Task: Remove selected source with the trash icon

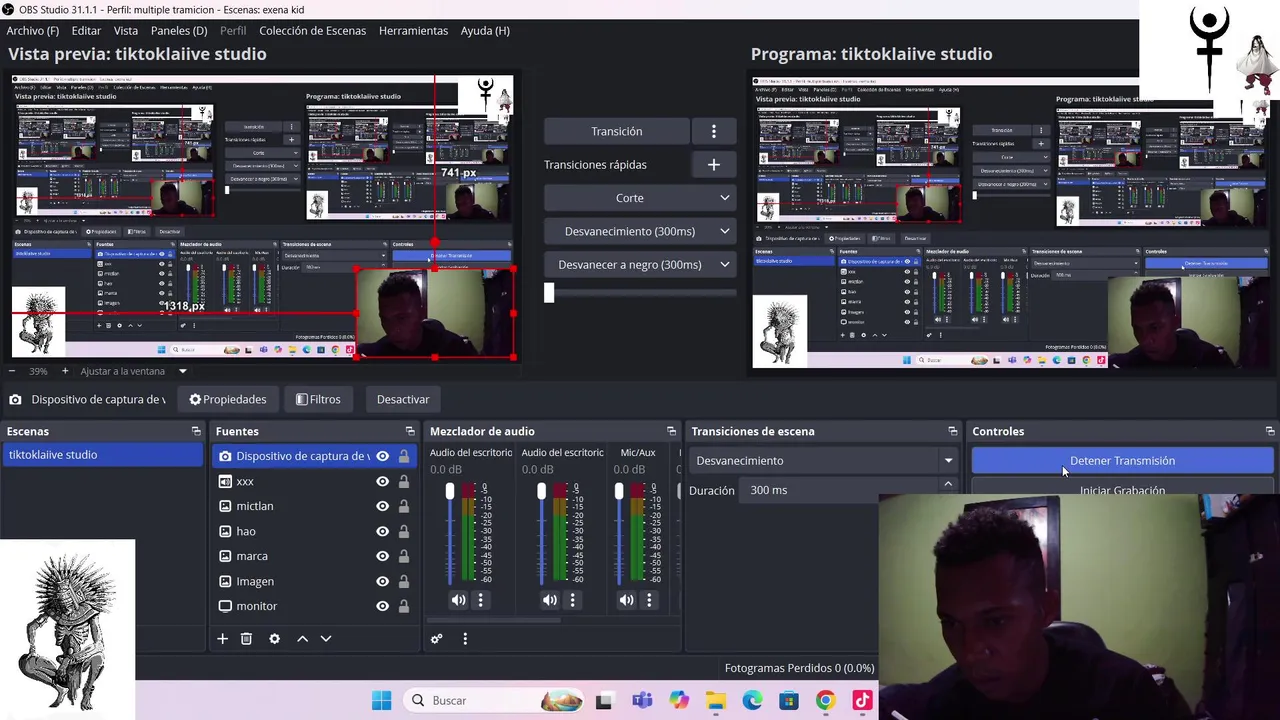Action: pyautogui.click(x=246, y=638)
